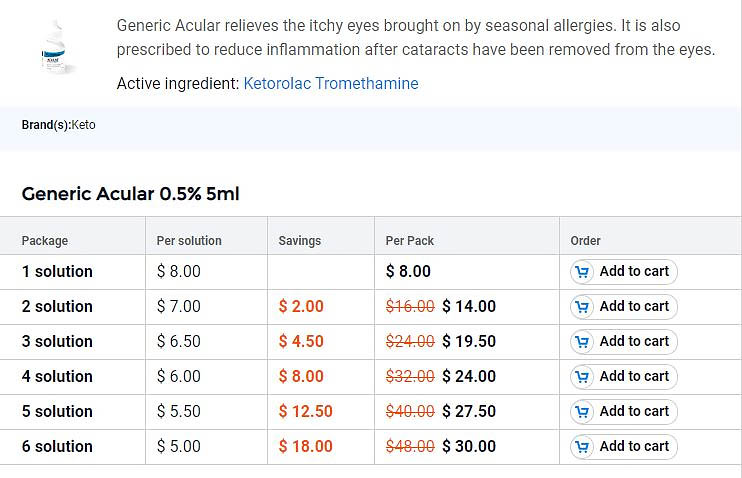Click the Generic Acular 0.5% 5ml heading
The width and height of the screenshot is (742, 478).
pyautogui.click(x=130, y=194)
